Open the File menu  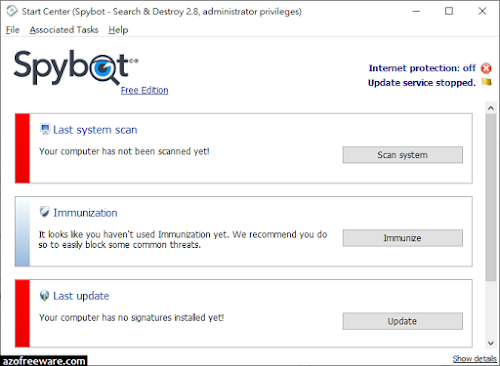coord(13,30)
